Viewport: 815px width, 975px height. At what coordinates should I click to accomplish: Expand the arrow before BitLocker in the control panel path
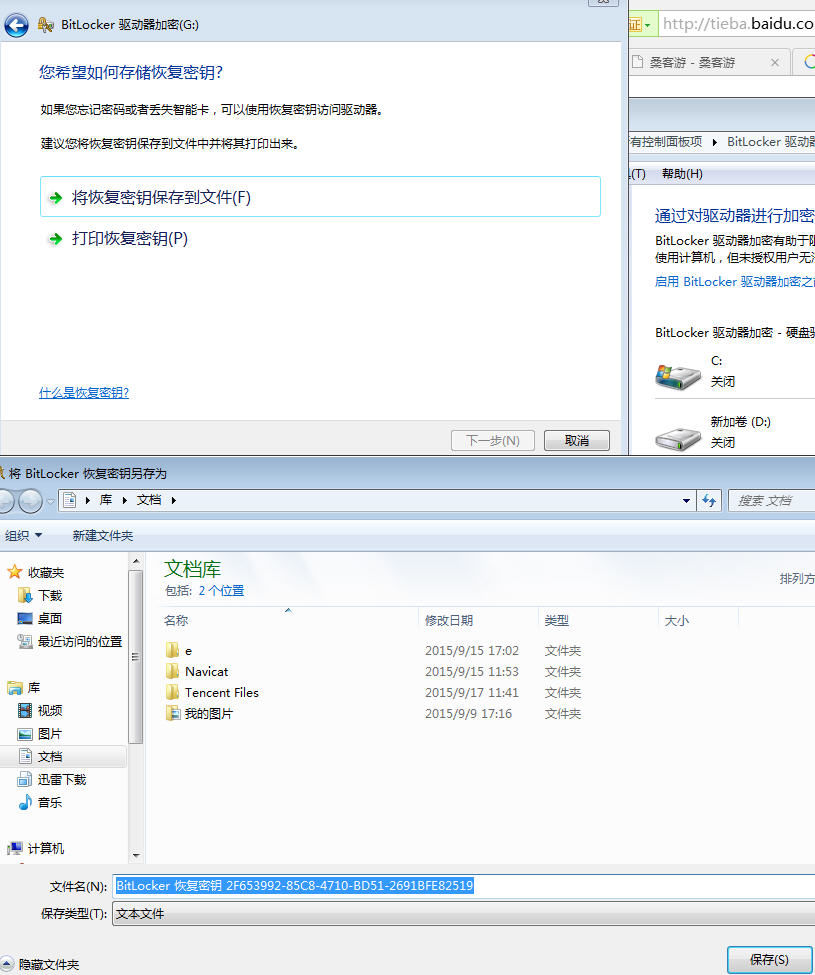click(x=715, y=142)
